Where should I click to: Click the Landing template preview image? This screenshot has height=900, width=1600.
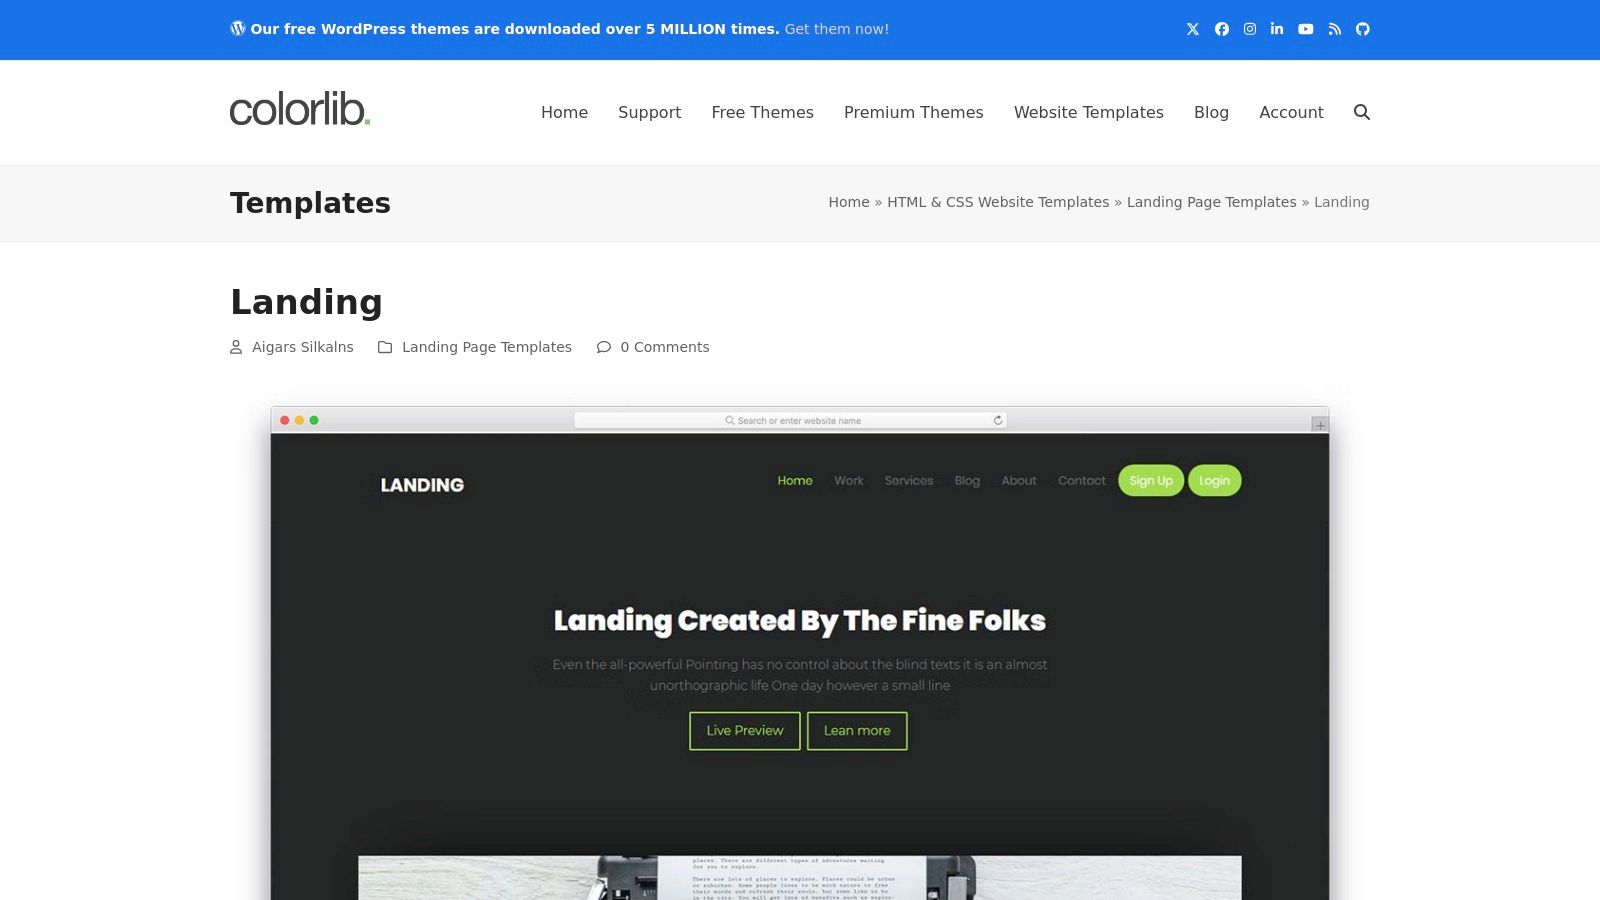click(x=800, y=653)
